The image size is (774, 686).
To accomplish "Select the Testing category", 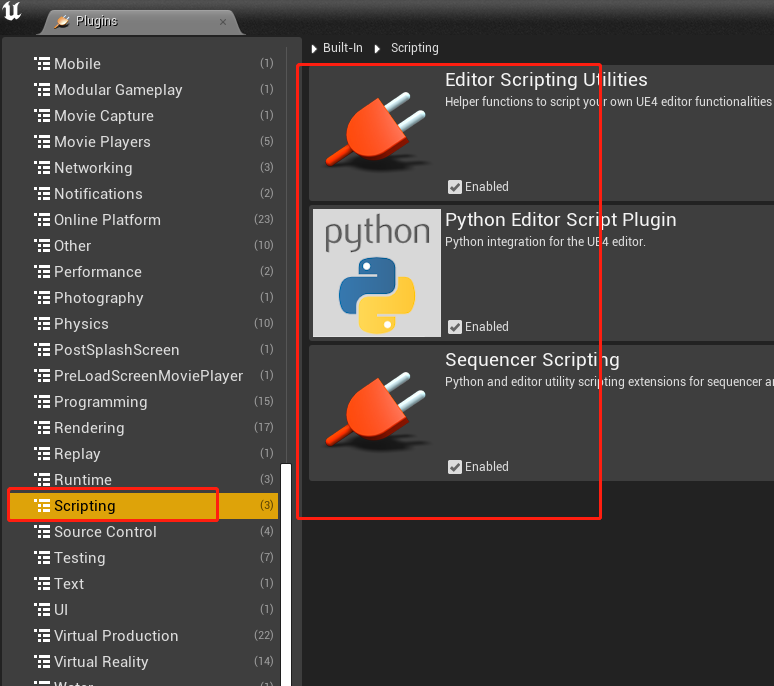I will point(143,558).
